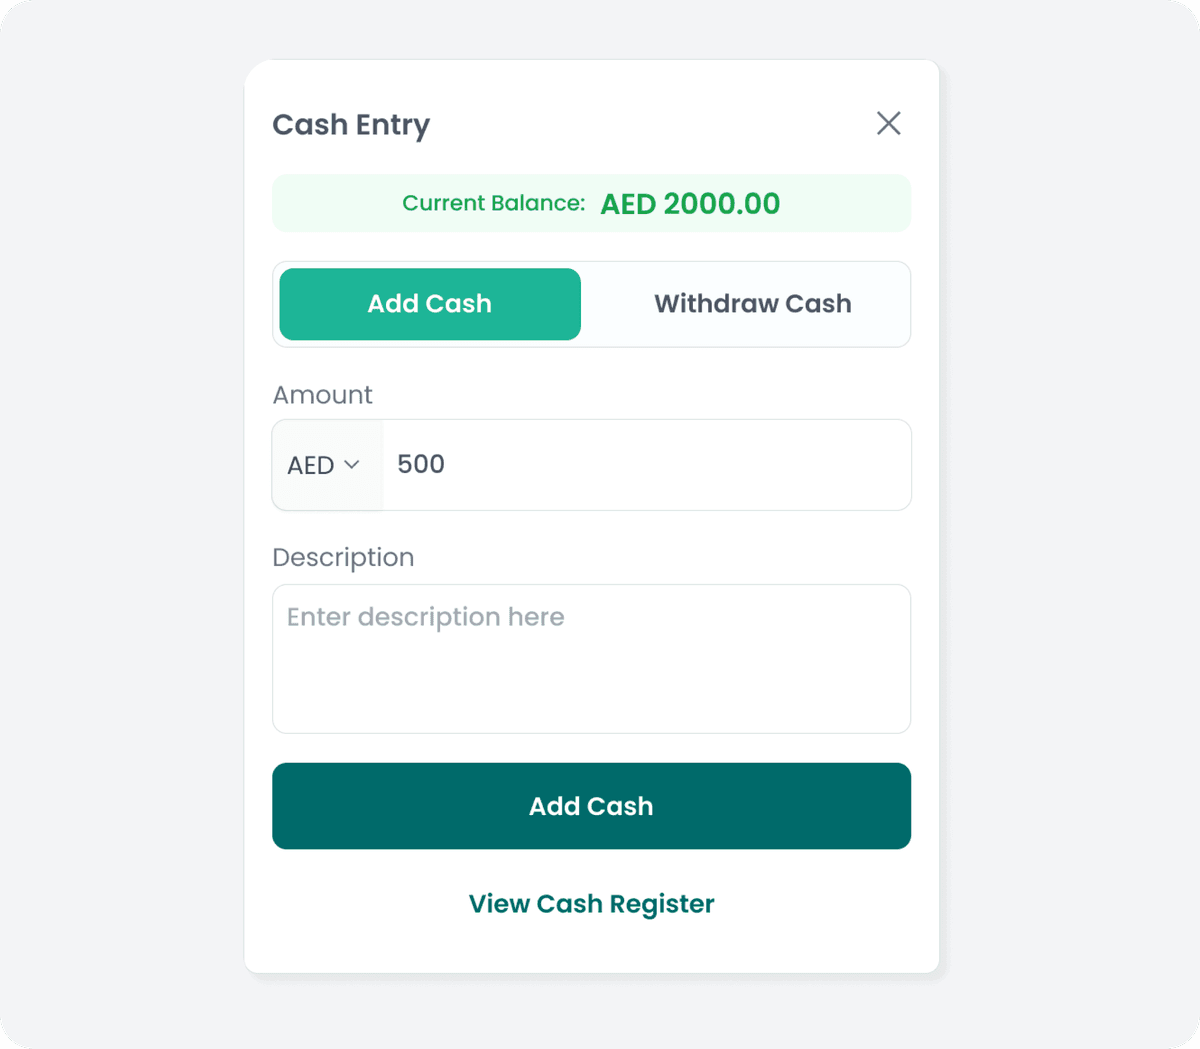Click the Cash Entry dialog title
This screenshot has width=1200, height=1049.
[x=351, y=124]
